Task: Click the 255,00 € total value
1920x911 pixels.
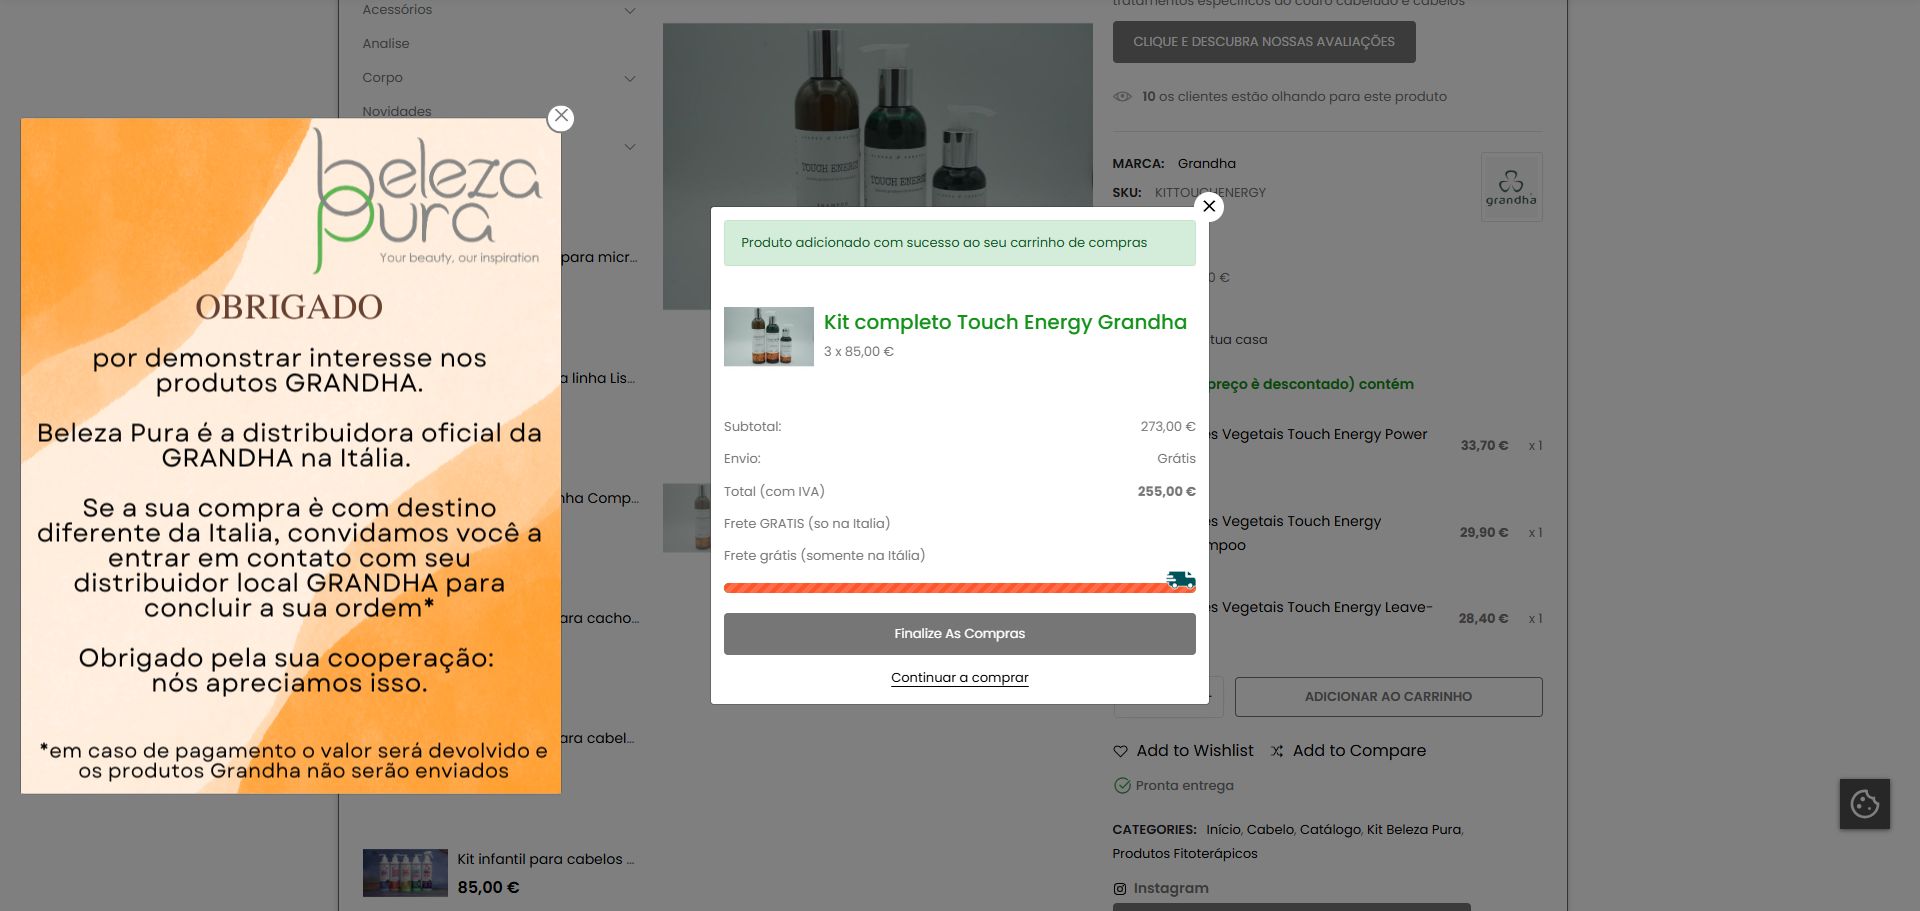Action: click(1166, 492)
